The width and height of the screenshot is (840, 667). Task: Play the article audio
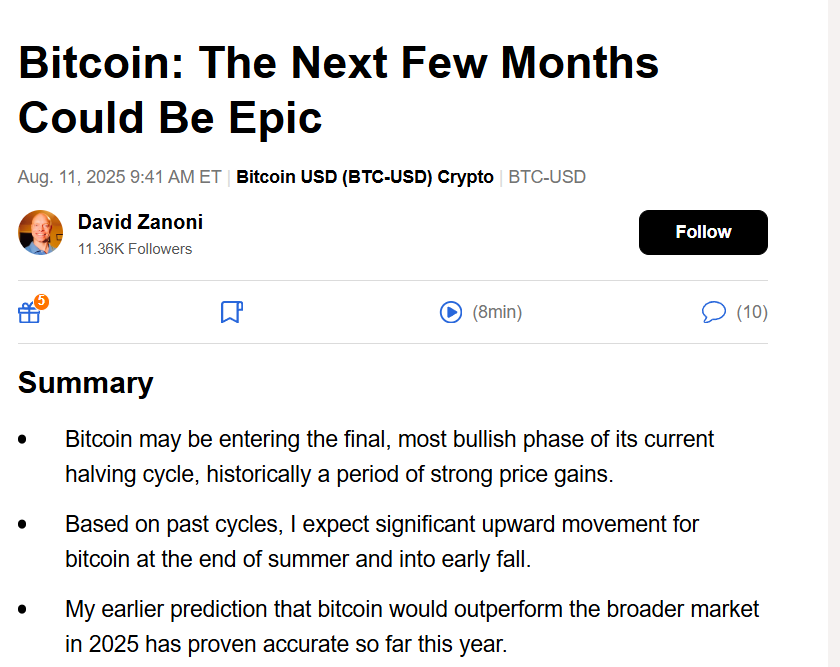click(451, 312)
